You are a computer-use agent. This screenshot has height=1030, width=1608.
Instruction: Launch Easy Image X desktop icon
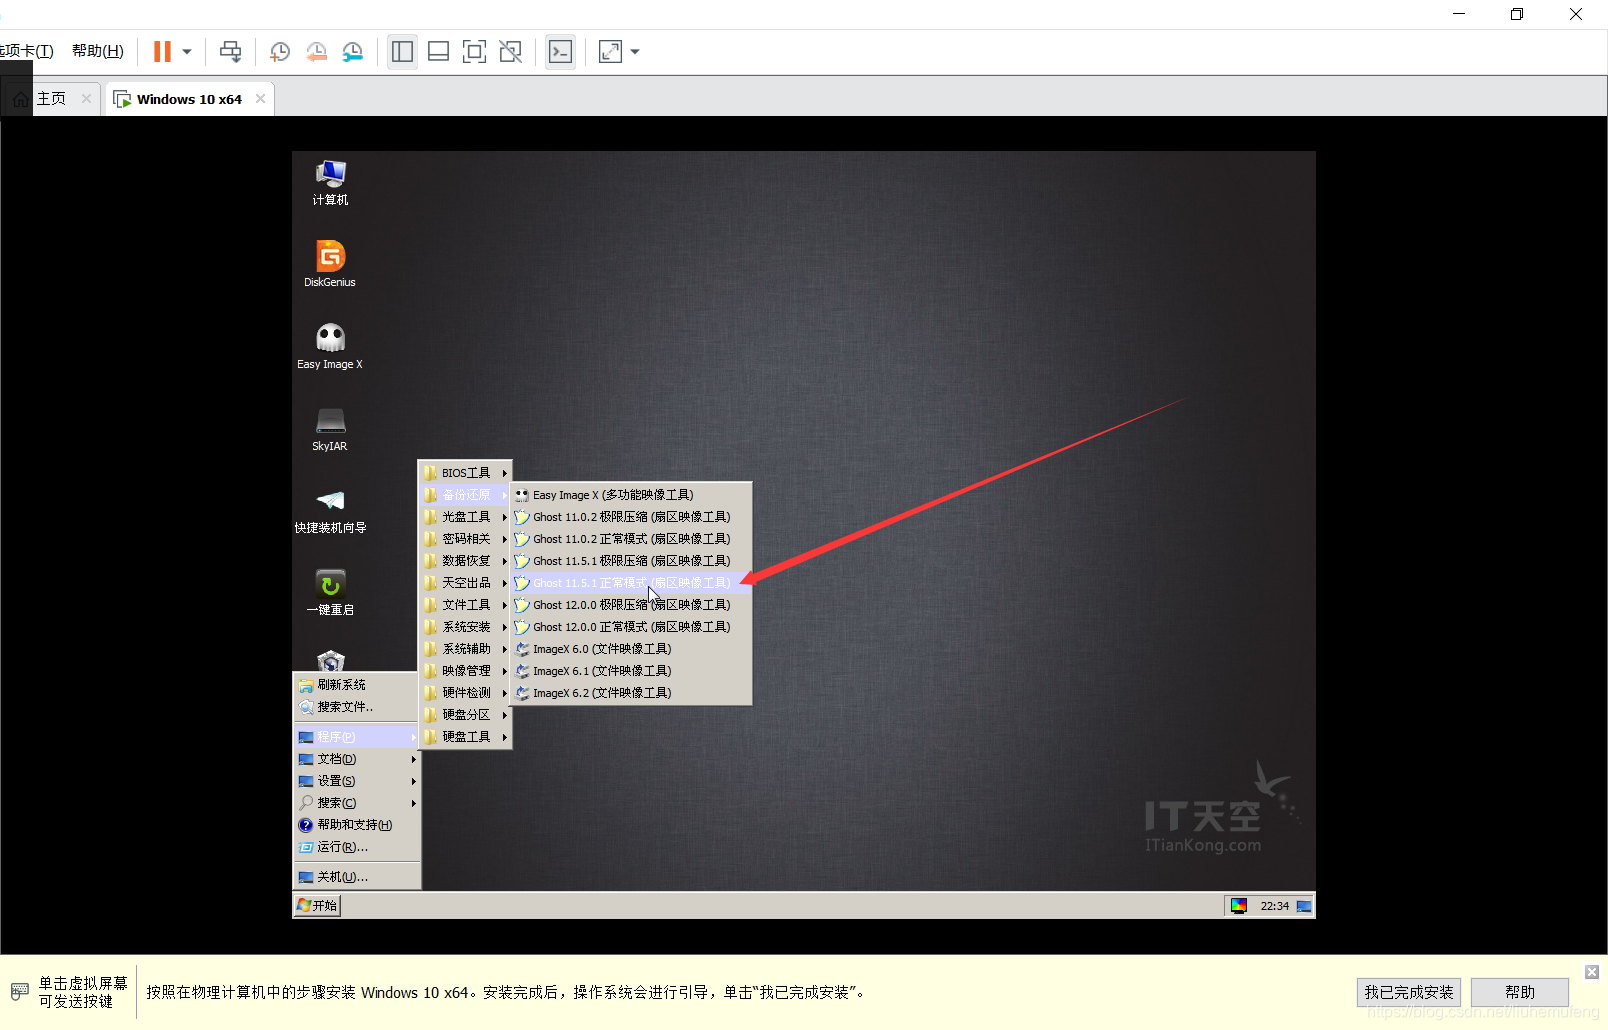coord(330,346)
